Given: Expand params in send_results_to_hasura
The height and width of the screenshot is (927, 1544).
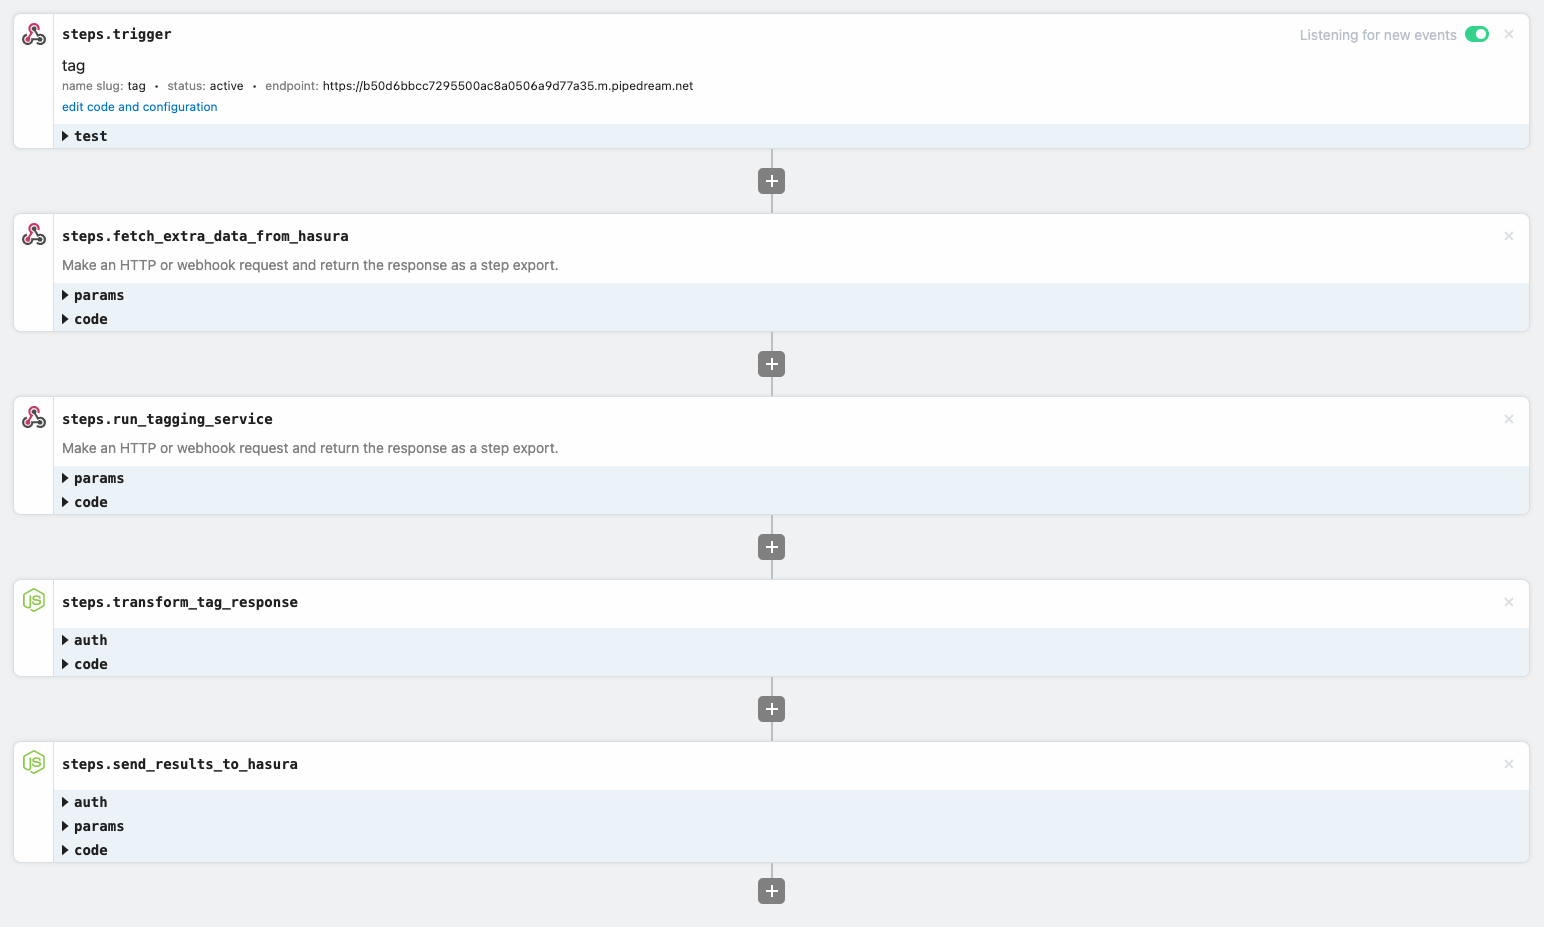Looking at the screenshot, I should click(x=791, y=826).
